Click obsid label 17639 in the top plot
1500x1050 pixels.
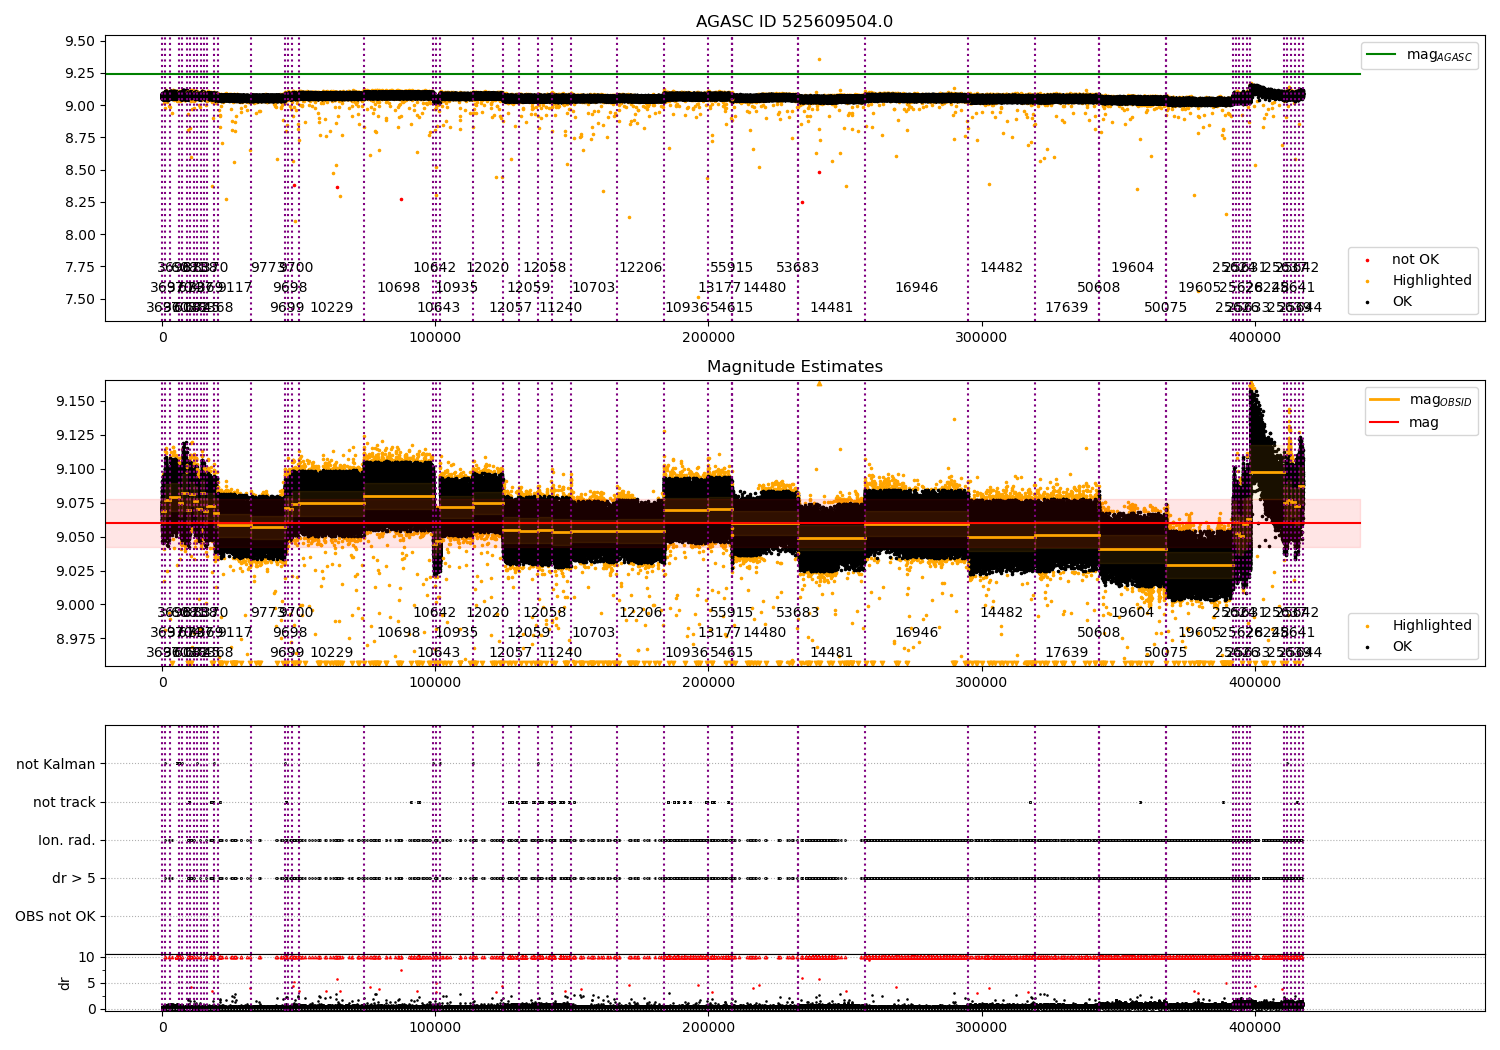point(1066,308)
